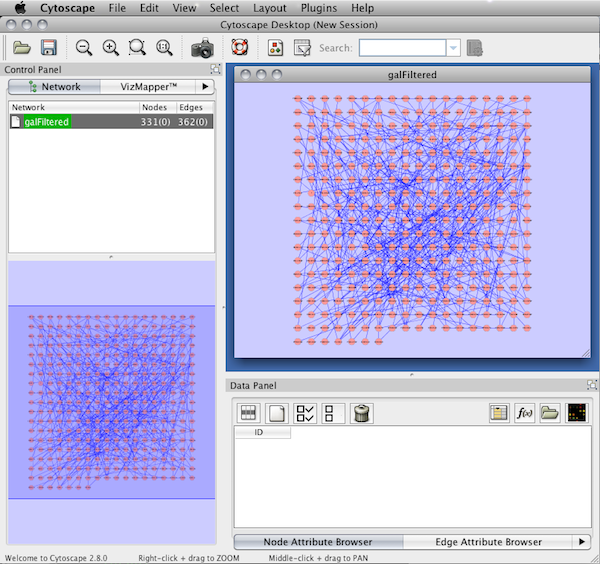Viewport: 600px width, 564px height.
Task: Expand the Search field dropdown arrow
Action: (454, 47)
